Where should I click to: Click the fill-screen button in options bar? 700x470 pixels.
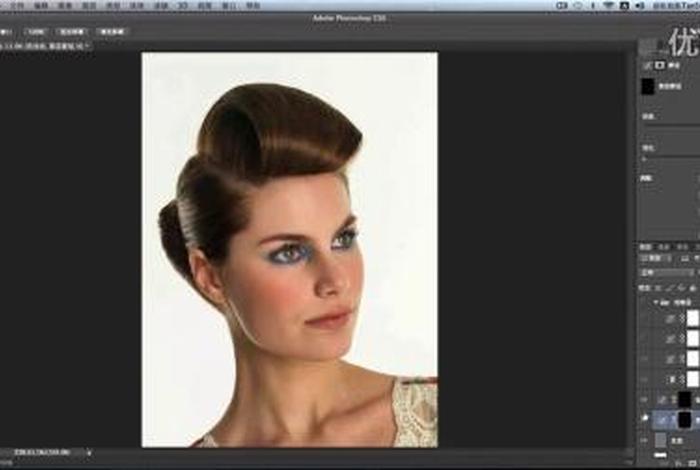tap(112, 32)
